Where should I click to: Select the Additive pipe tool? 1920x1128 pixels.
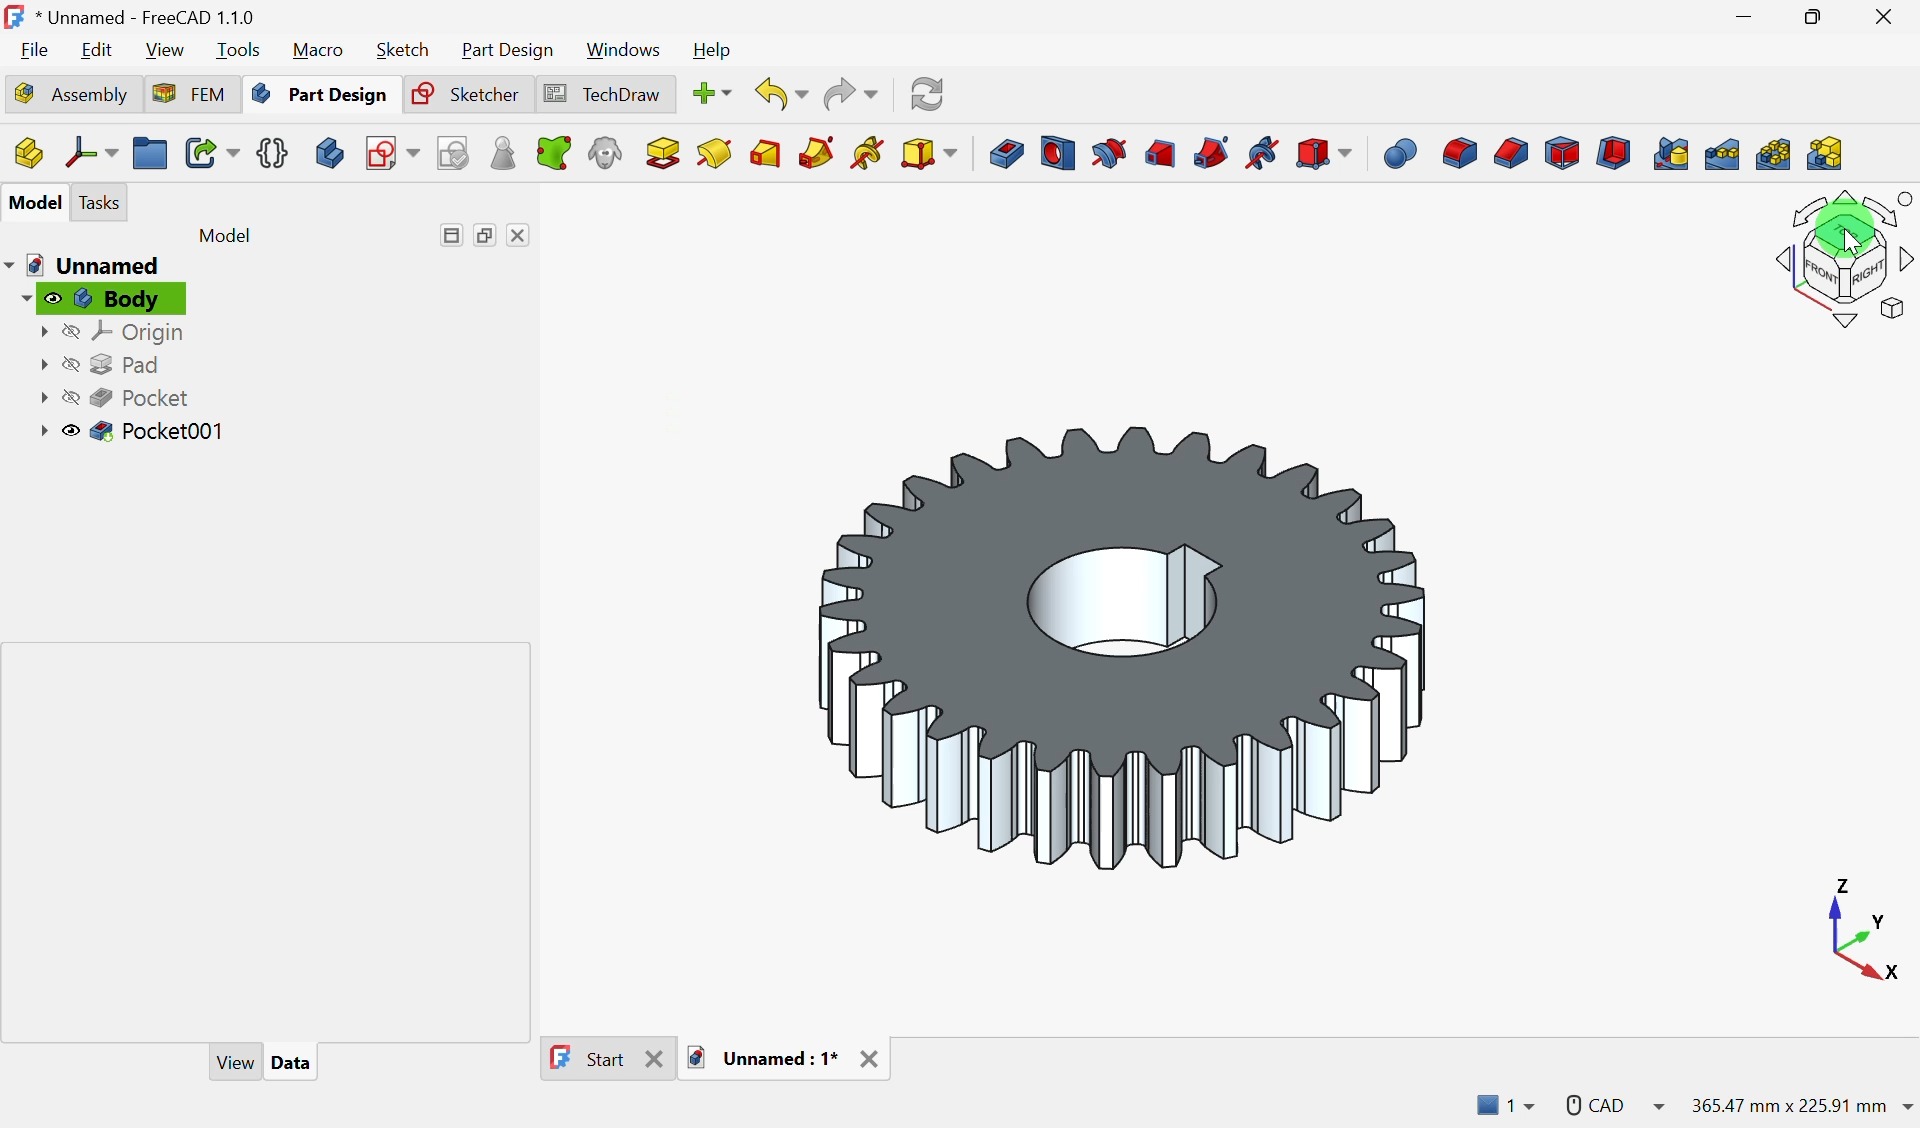click(818, 154)
